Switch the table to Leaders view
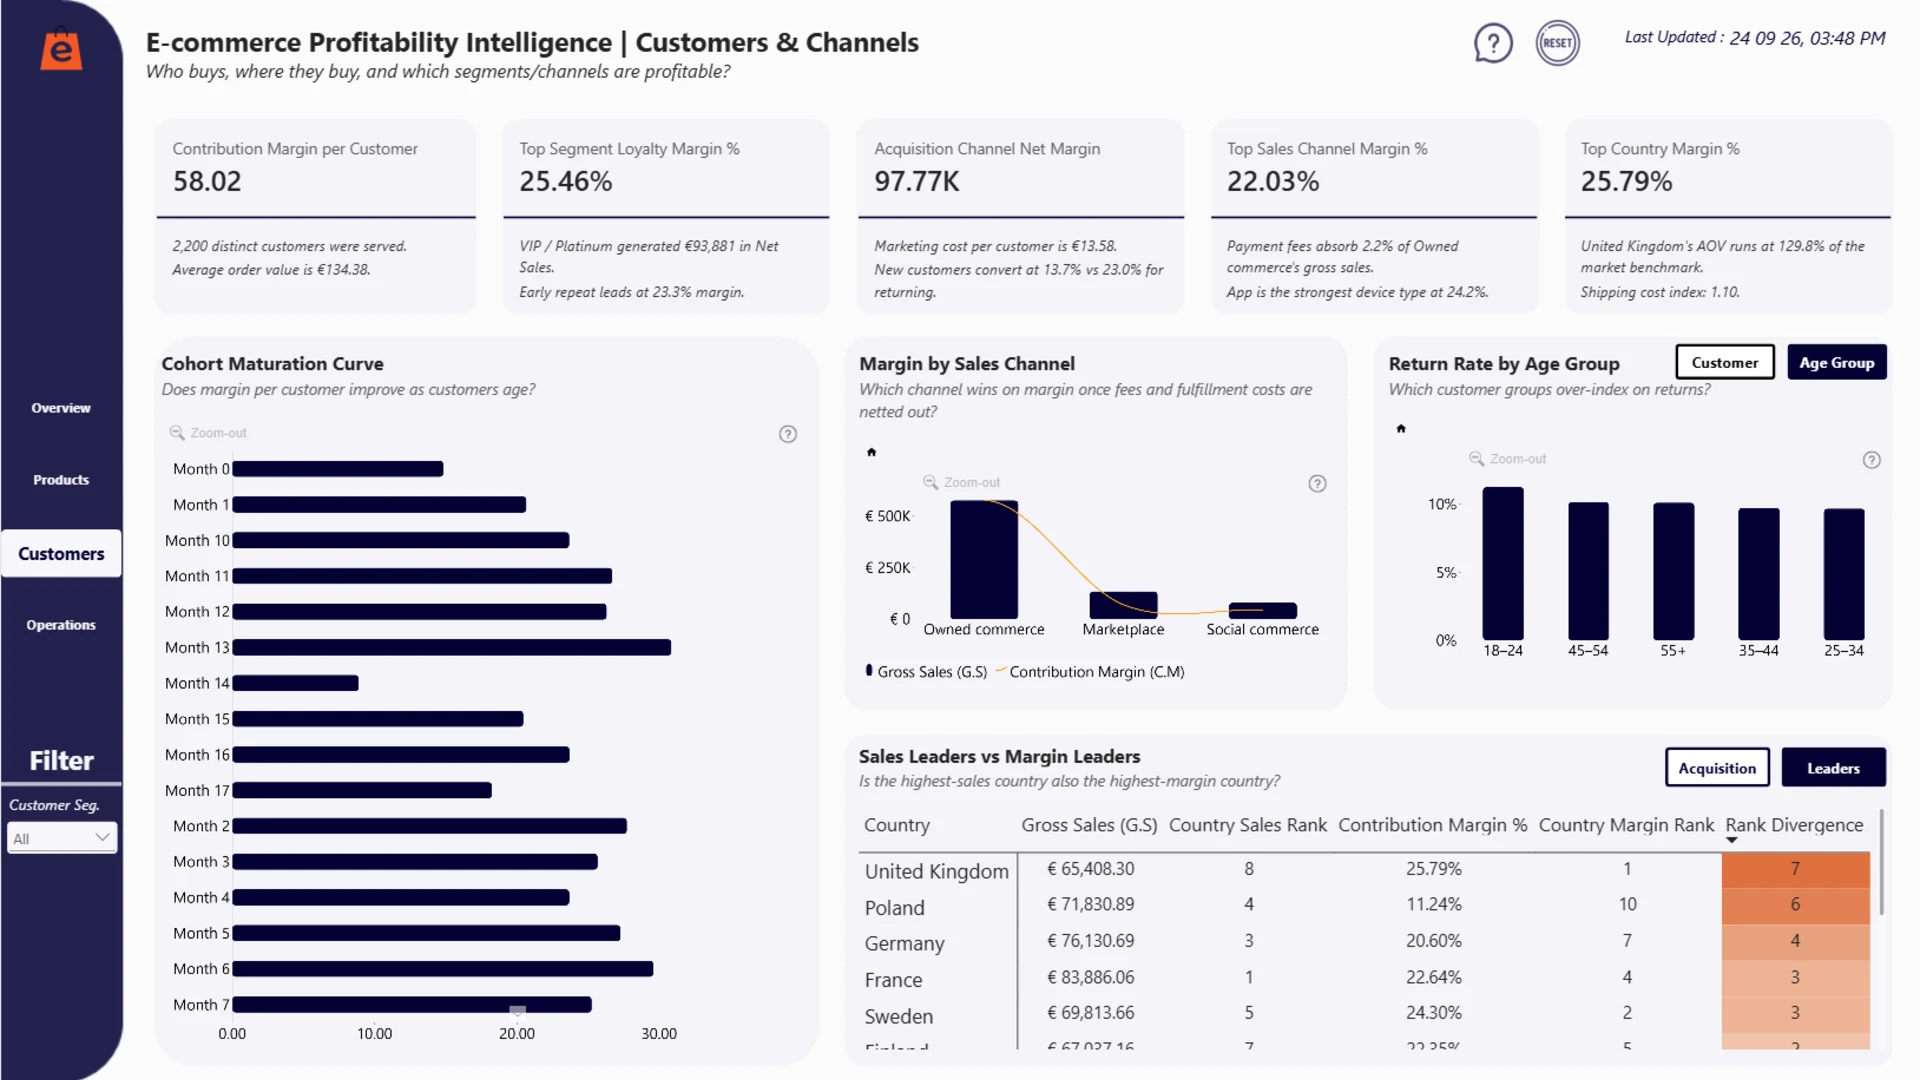The image size is (1920, 1080). (1833, 768)
